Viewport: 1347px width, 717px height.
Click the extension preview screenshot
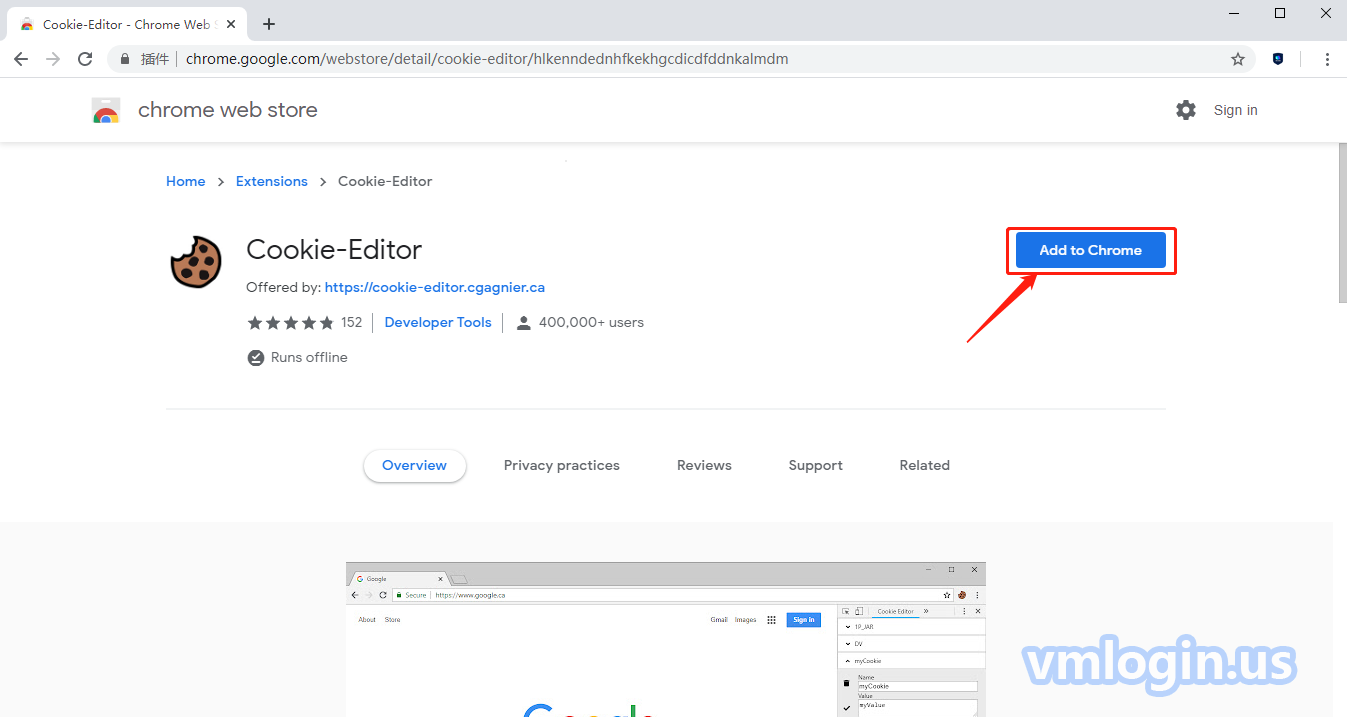tap(665, 640)
